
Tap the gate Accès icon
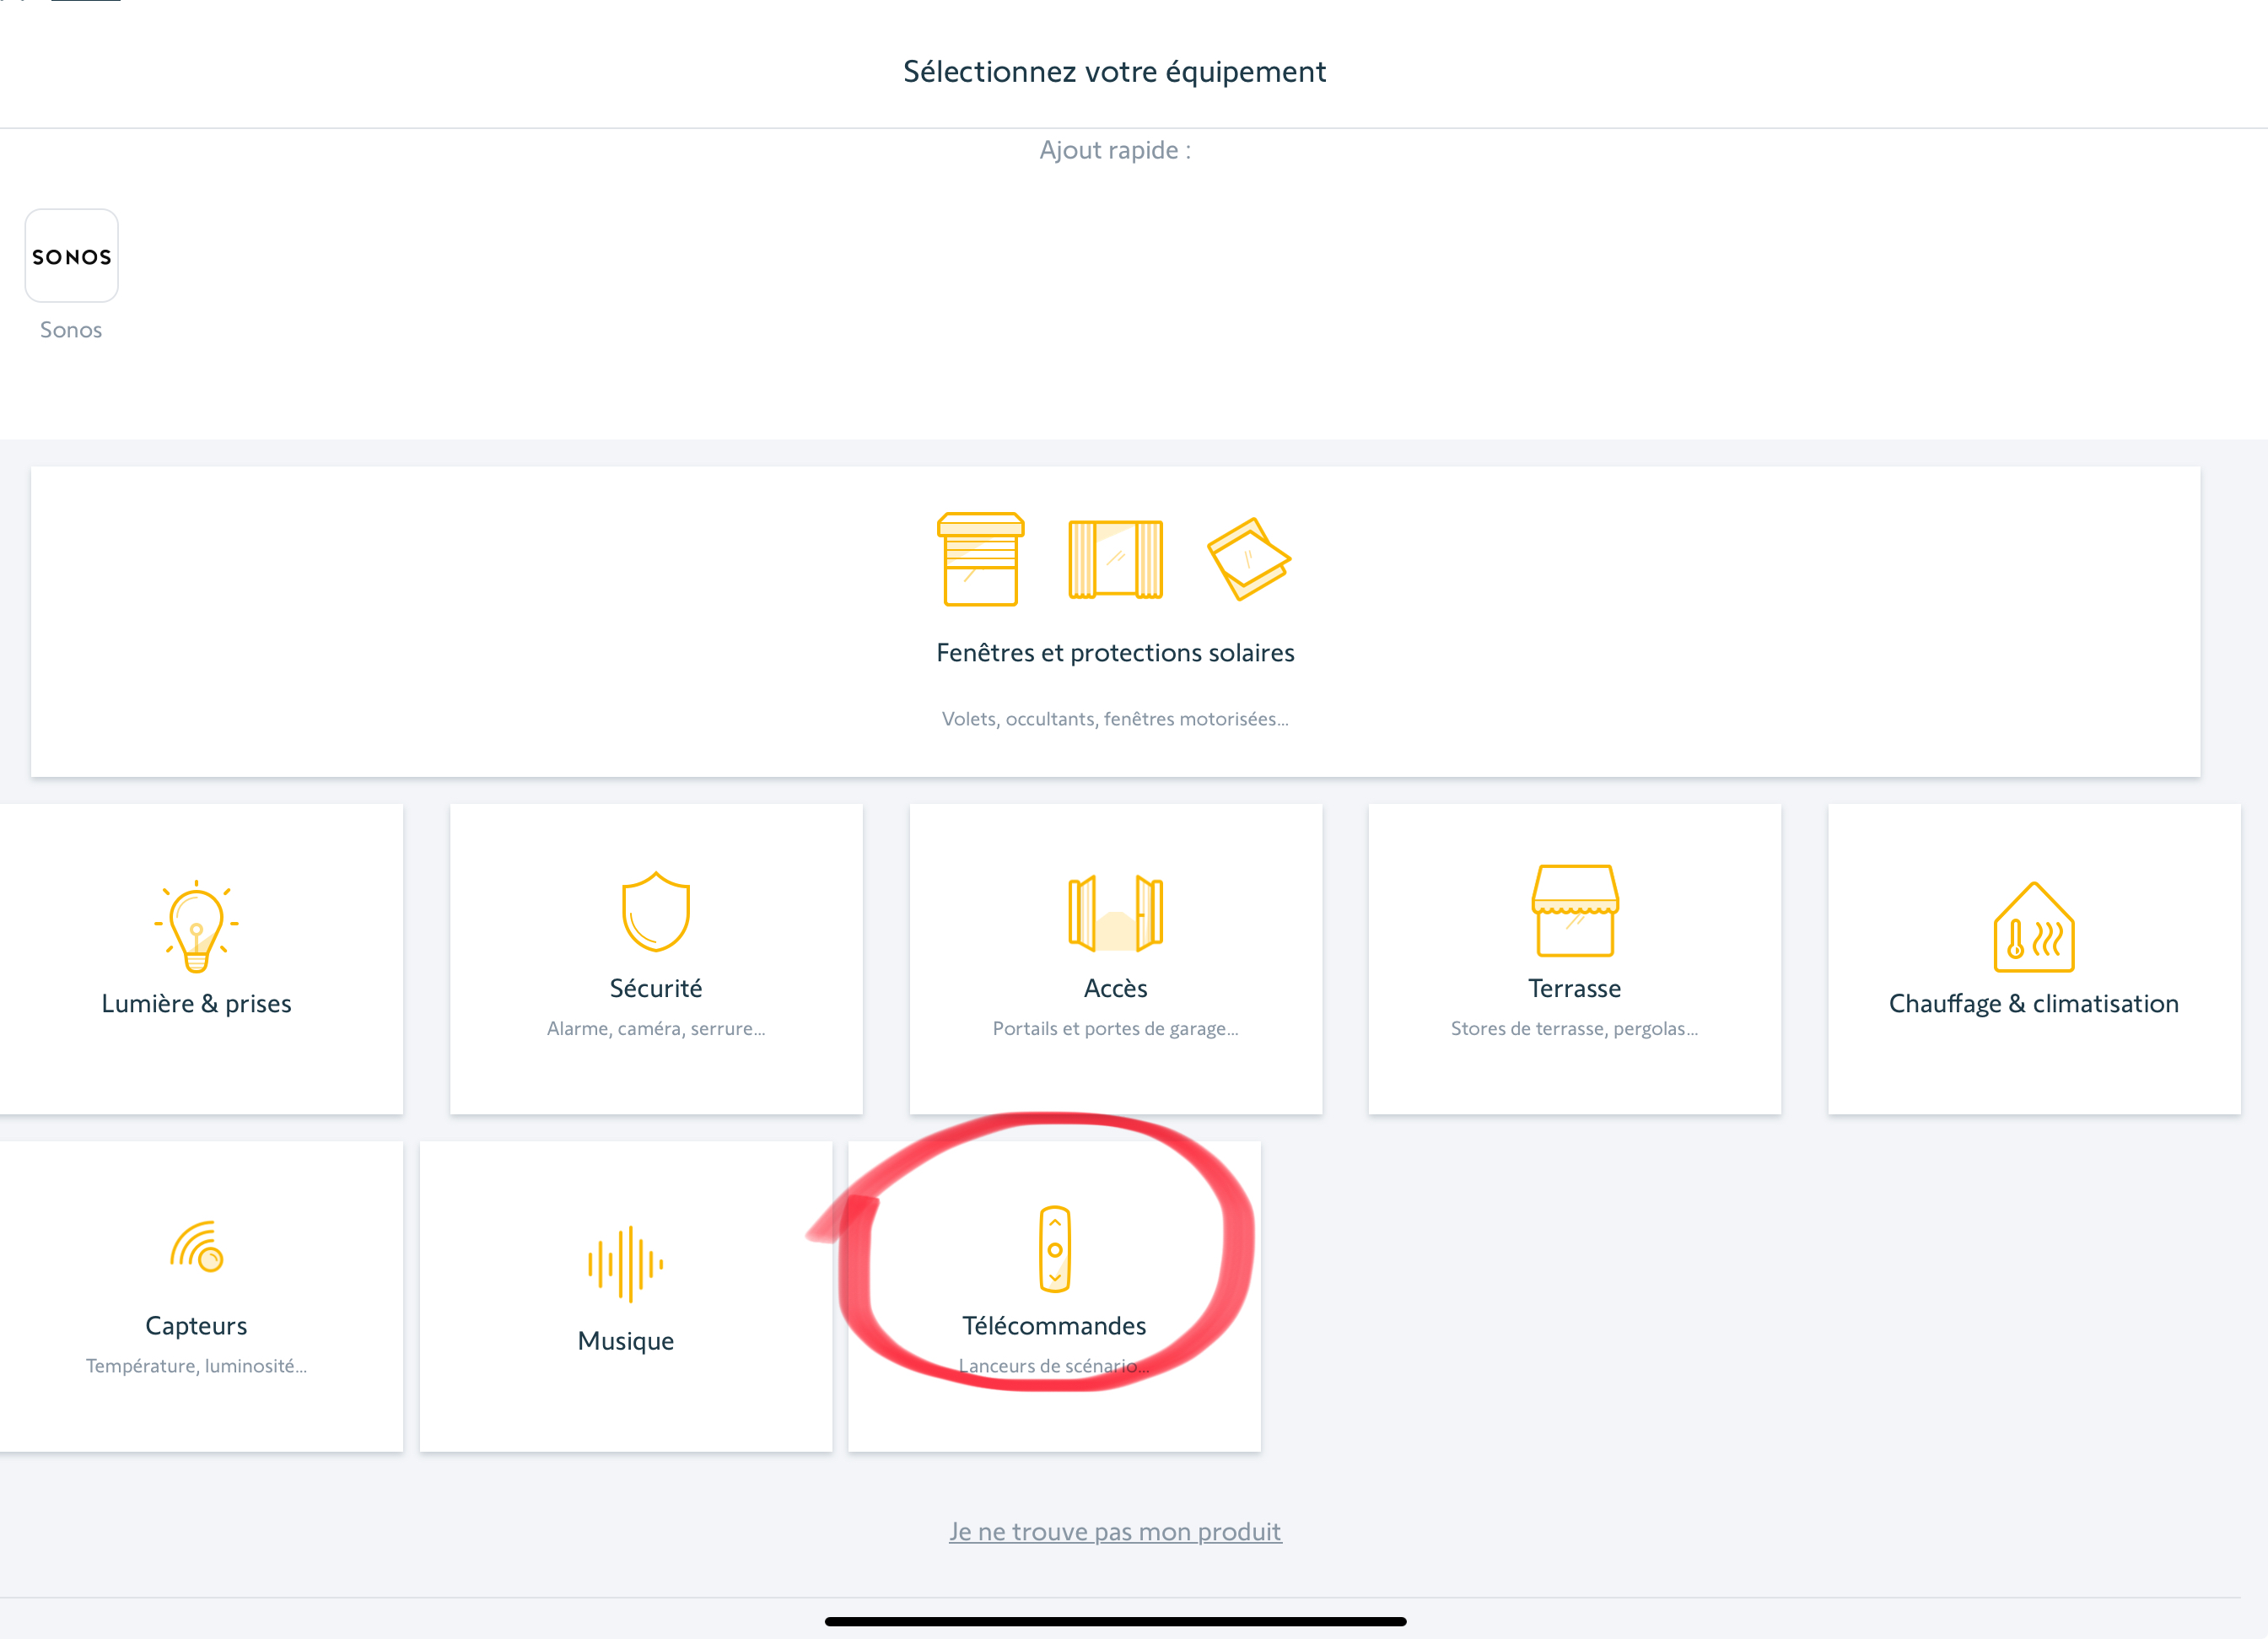point(1115,913)
